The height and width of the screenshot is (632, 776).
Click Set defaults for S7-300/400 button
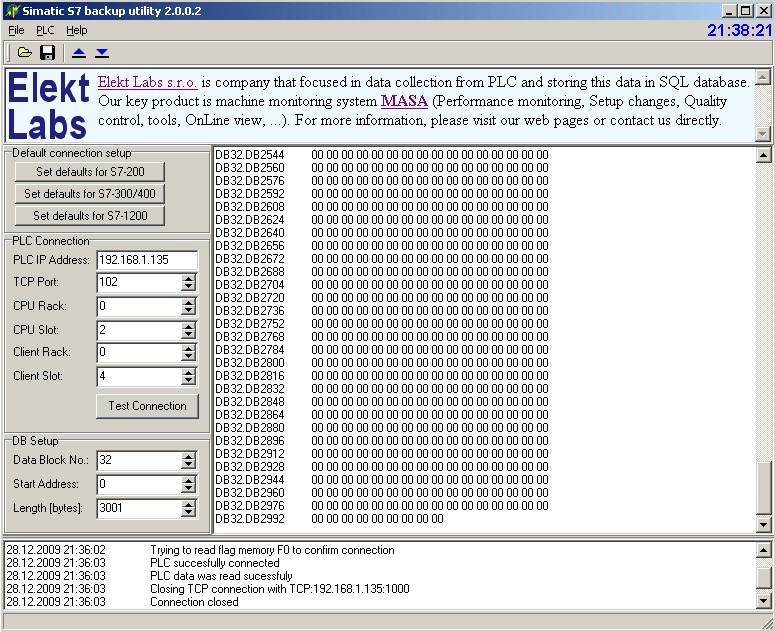[x=90, y=194]
